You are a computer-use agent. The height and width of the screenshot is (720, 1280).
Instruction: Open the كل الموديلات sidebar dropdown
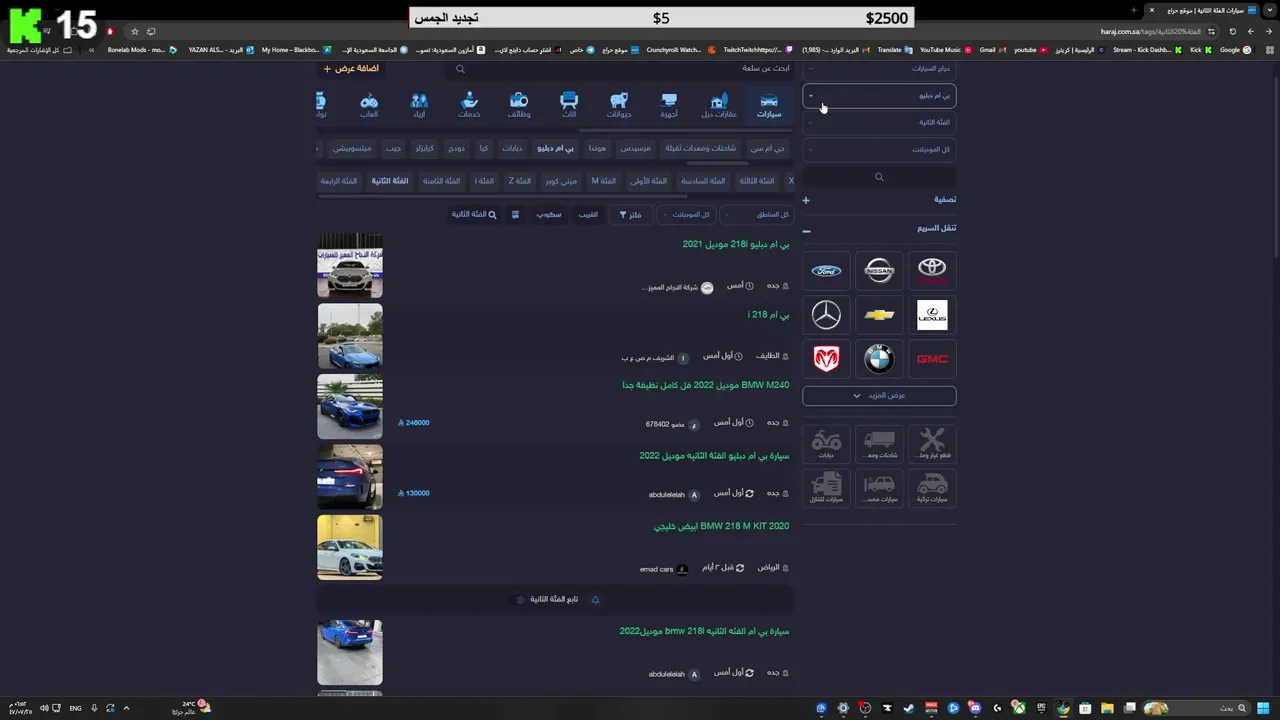pyautogui.click(x=879, y=149)
